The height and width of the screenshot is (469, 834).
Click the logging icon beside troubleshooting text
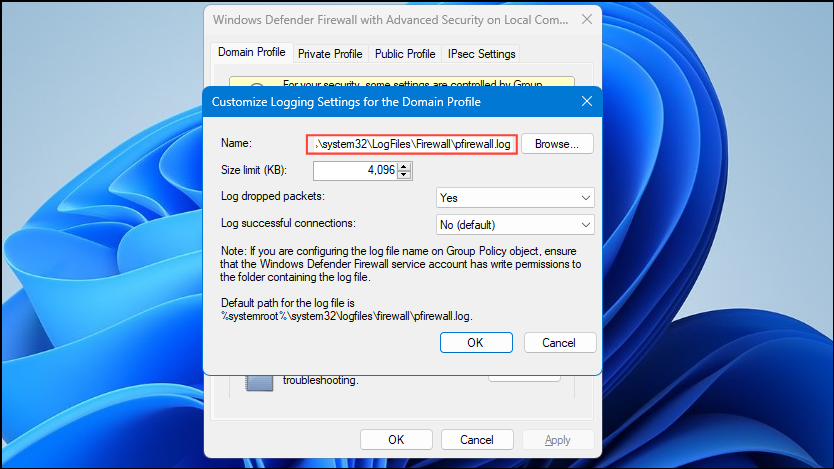tap(259, 383)
